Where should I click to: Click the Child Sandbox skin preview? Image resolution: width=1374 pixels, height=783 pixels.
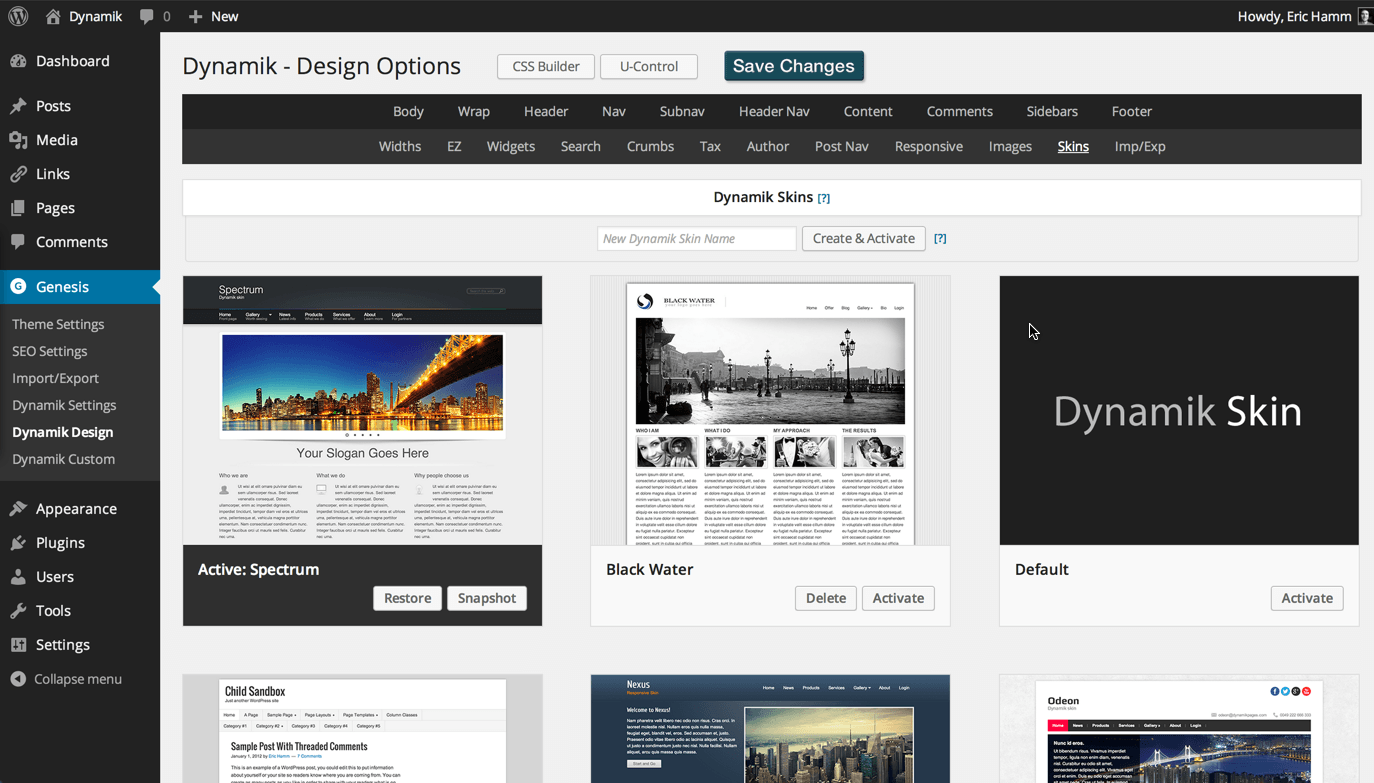(363, 729)
